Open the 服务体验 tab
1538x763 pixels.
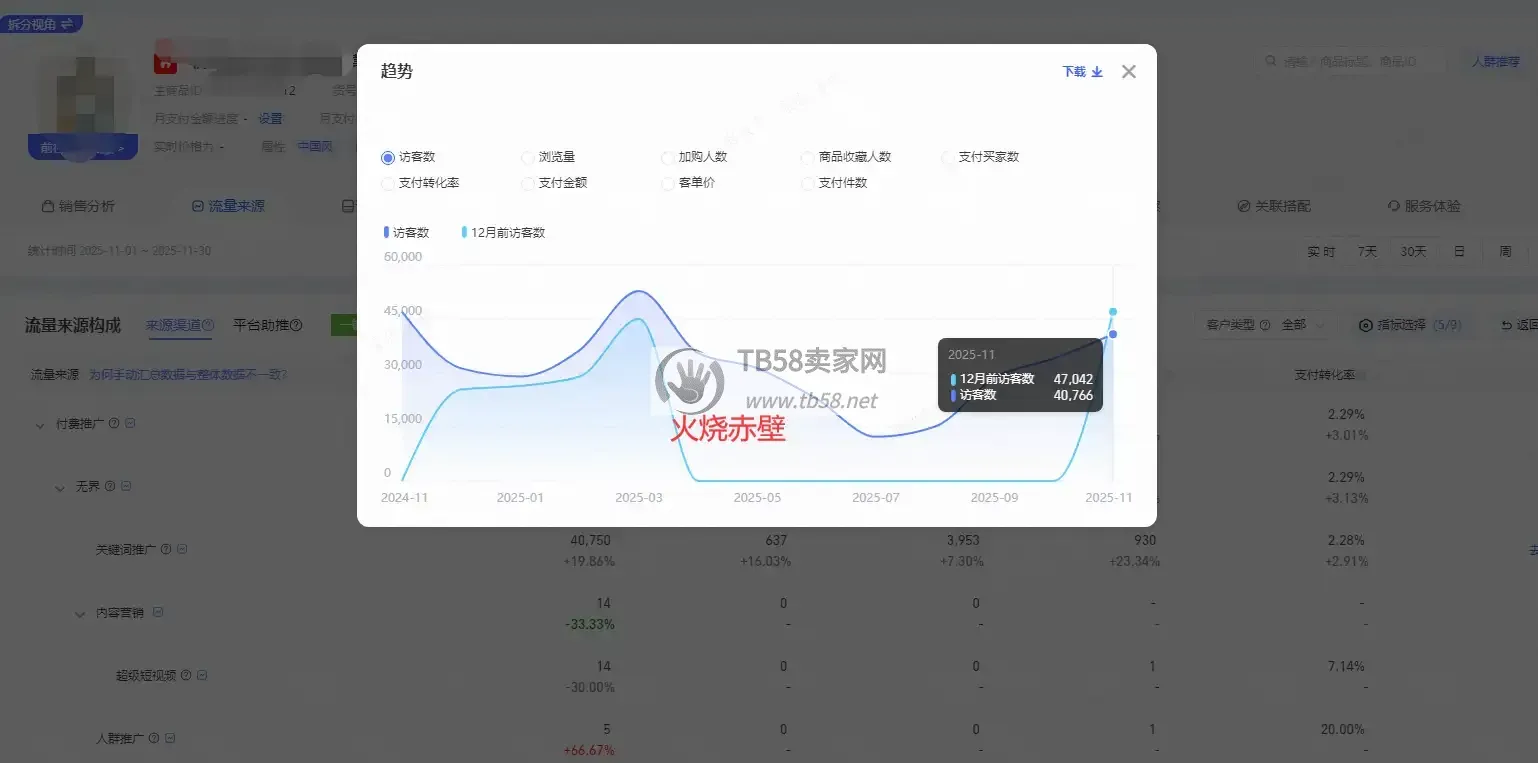pyautogui.click(x=1424, y=206)
